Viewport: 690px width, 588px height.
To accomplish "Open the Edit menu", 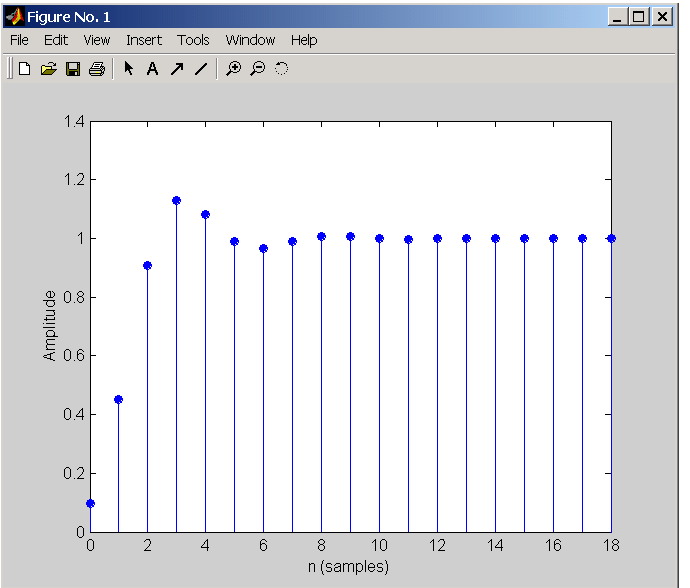I will click(x=55, y=40).
